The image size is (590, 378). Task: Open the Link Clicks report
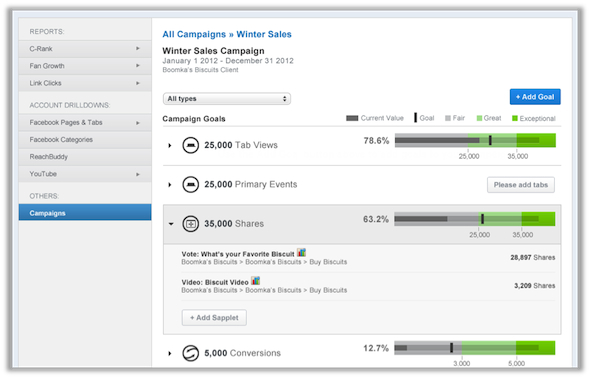tap(85, 83)
